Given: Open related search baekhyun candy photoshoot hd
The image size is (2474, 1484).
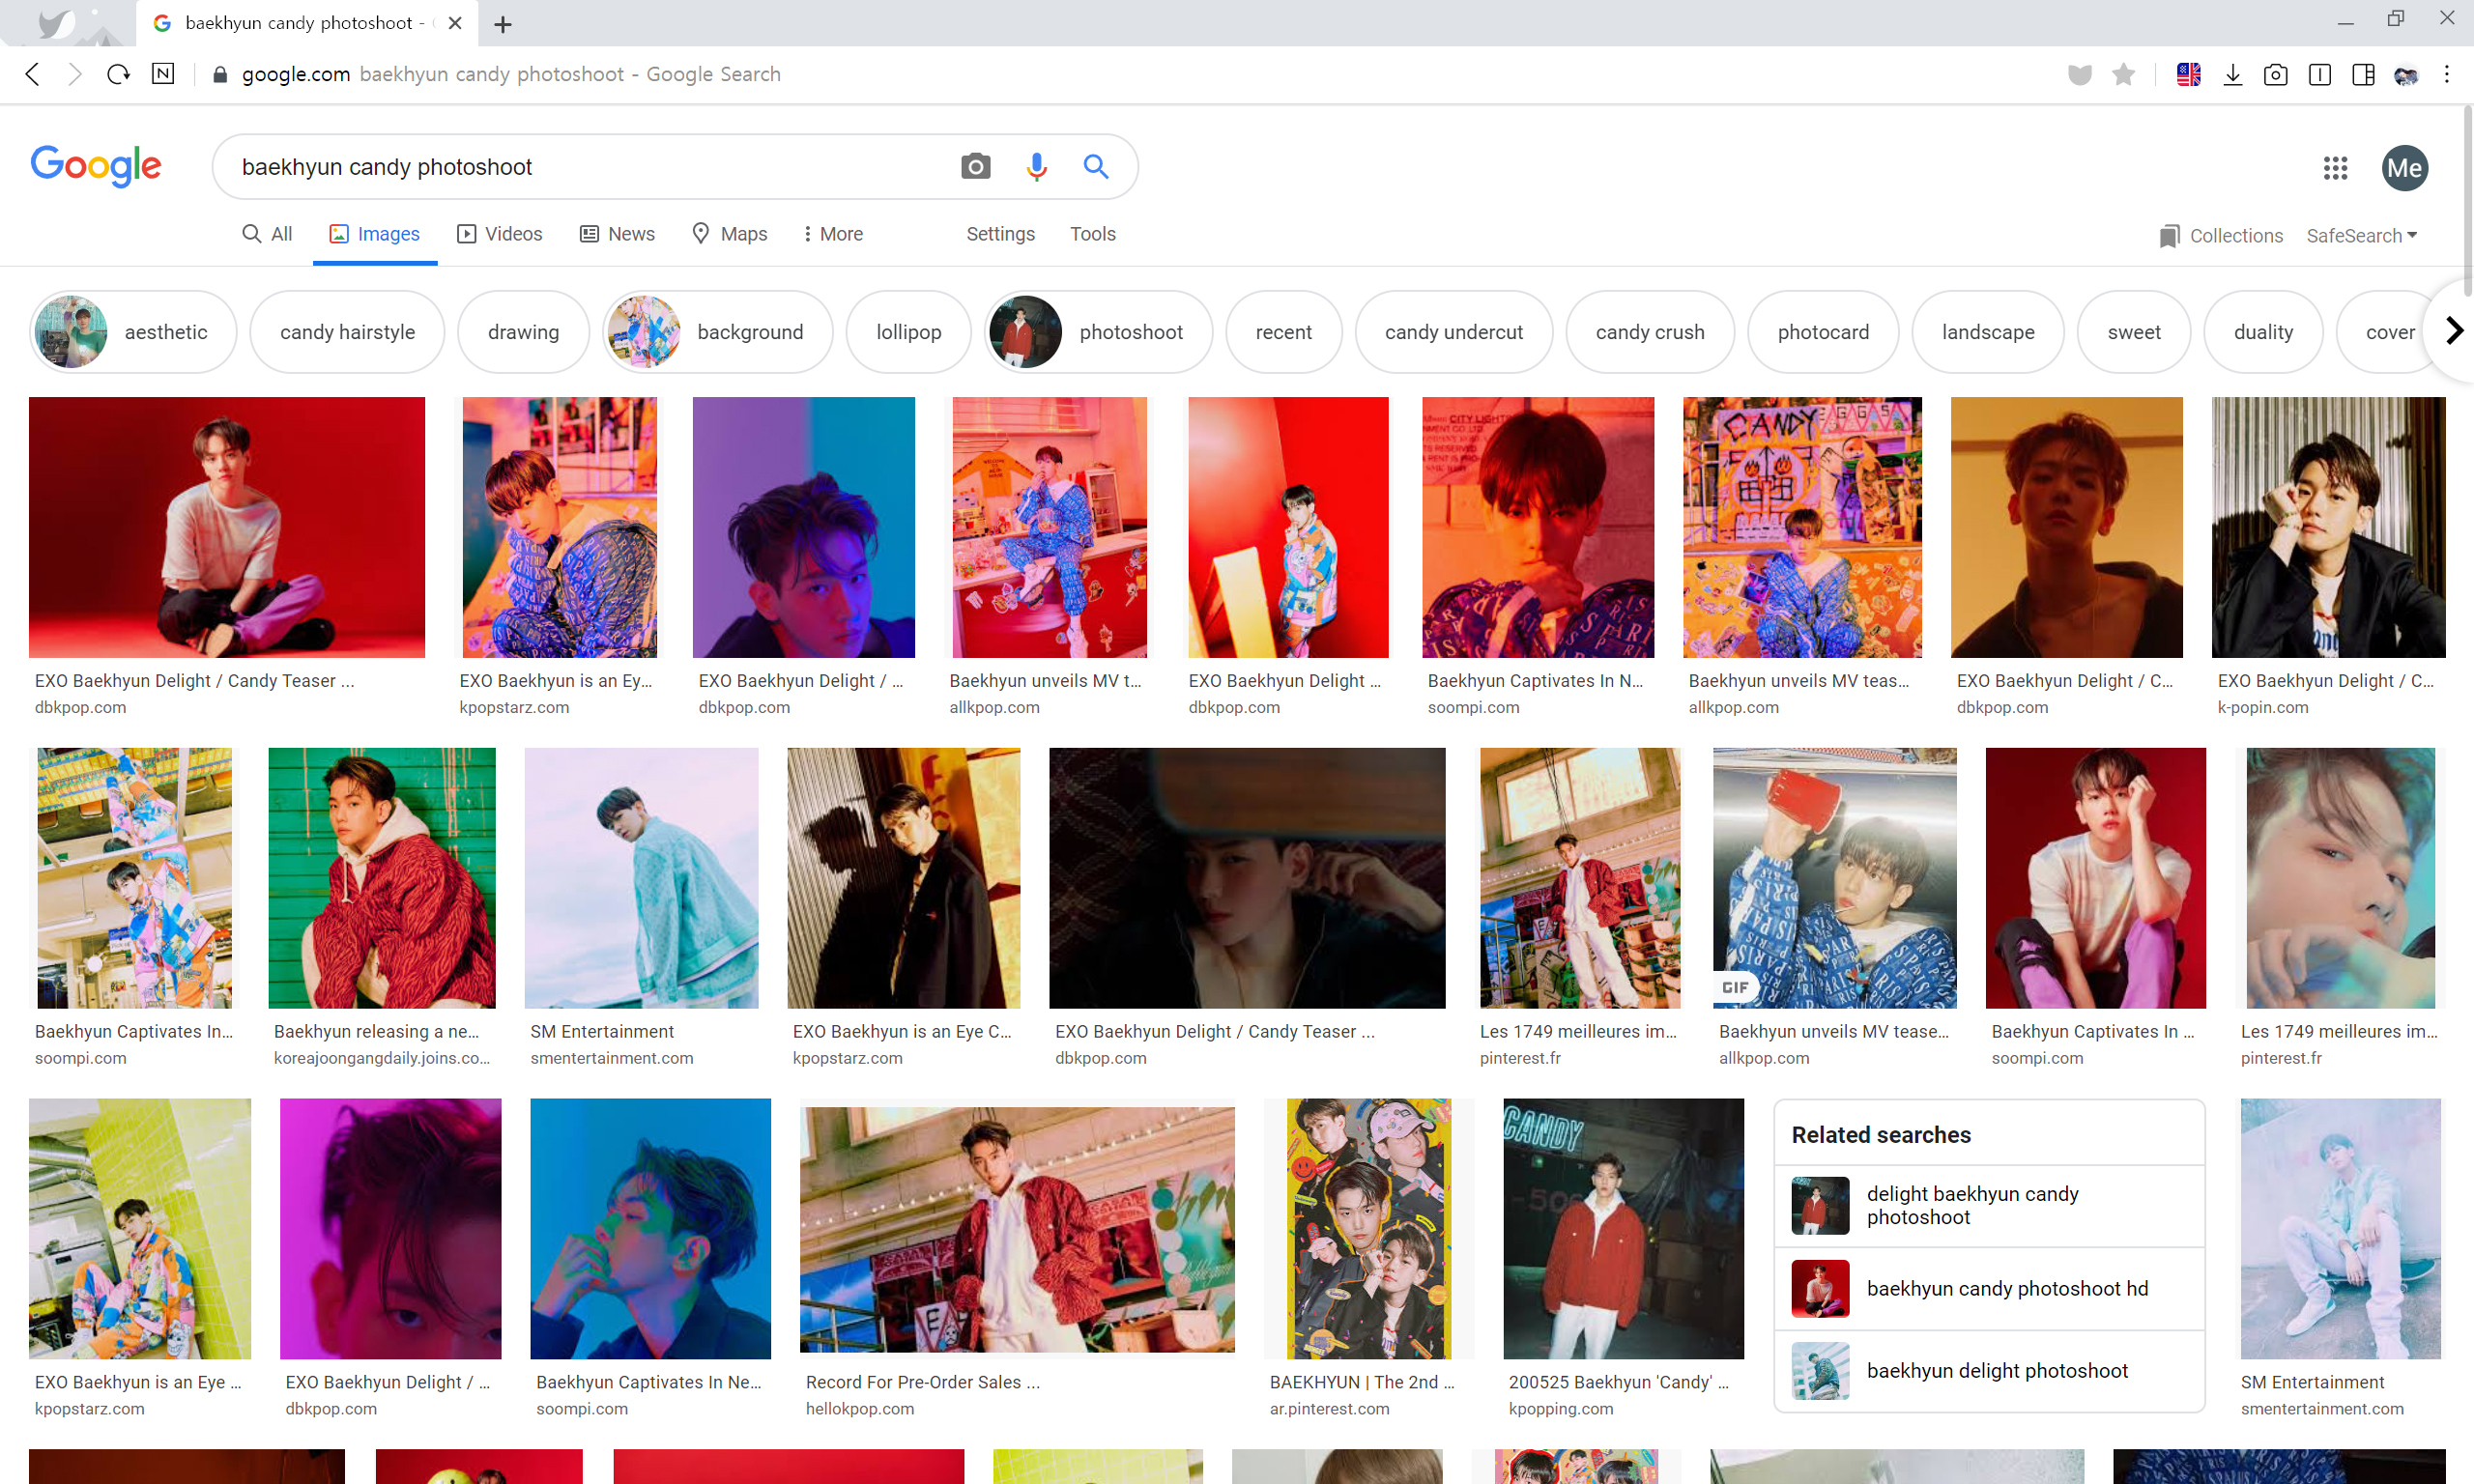Looking at the screenshot, I should coord(1989,1289).
